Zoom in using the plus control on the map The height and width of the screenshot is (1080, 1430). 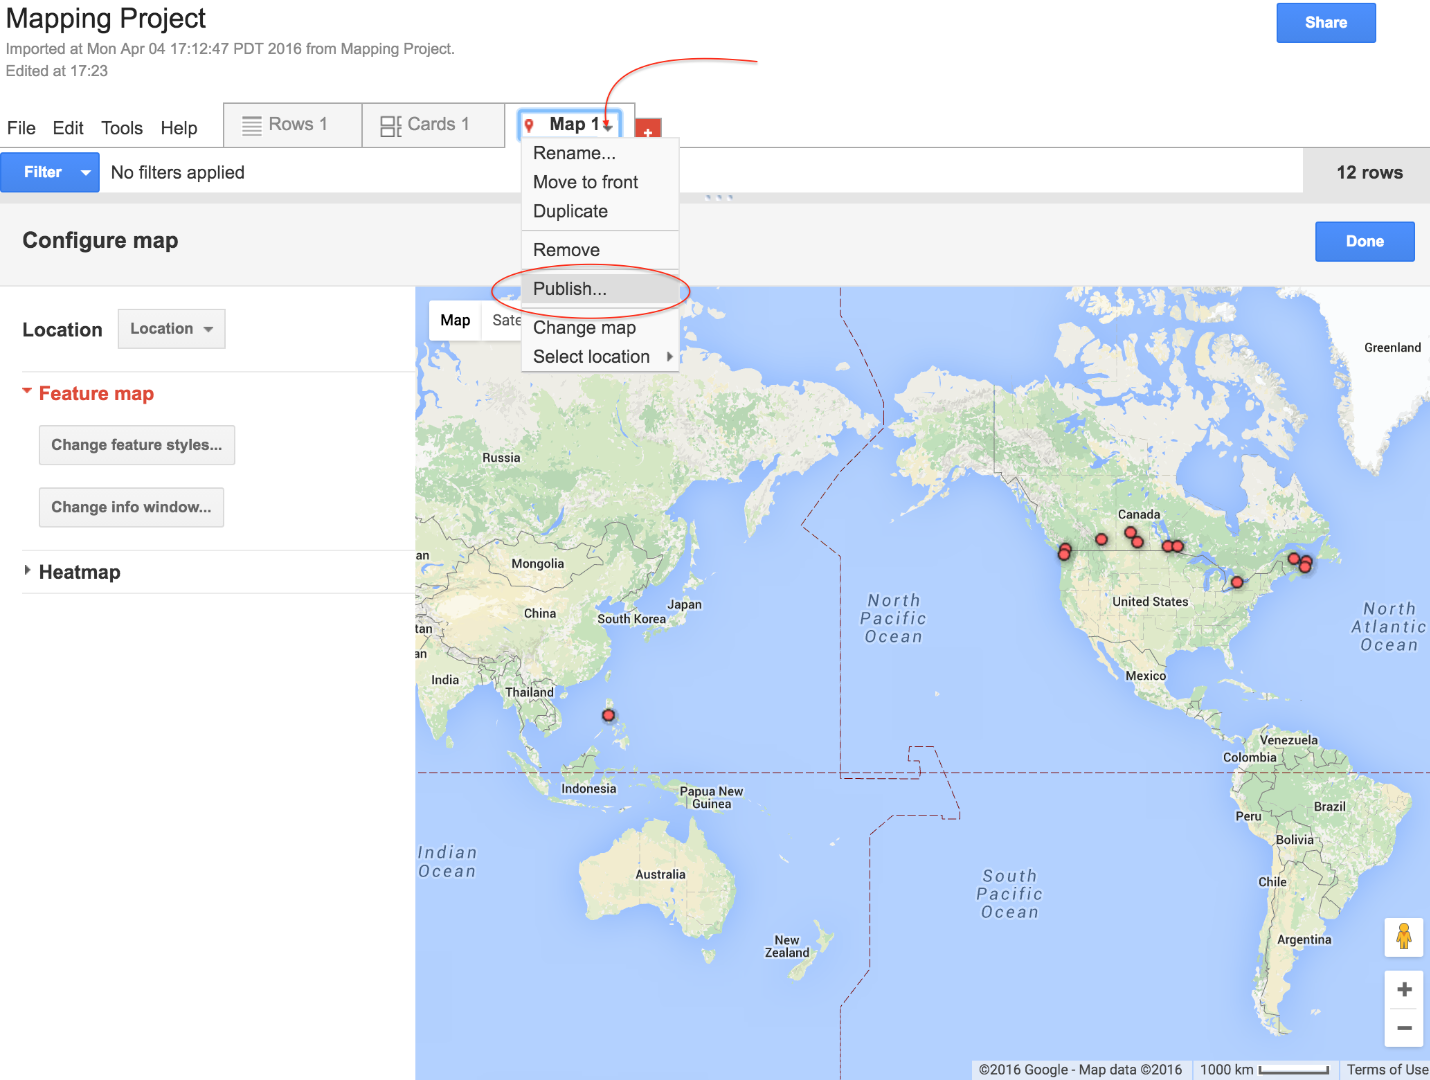point(1404,989)
